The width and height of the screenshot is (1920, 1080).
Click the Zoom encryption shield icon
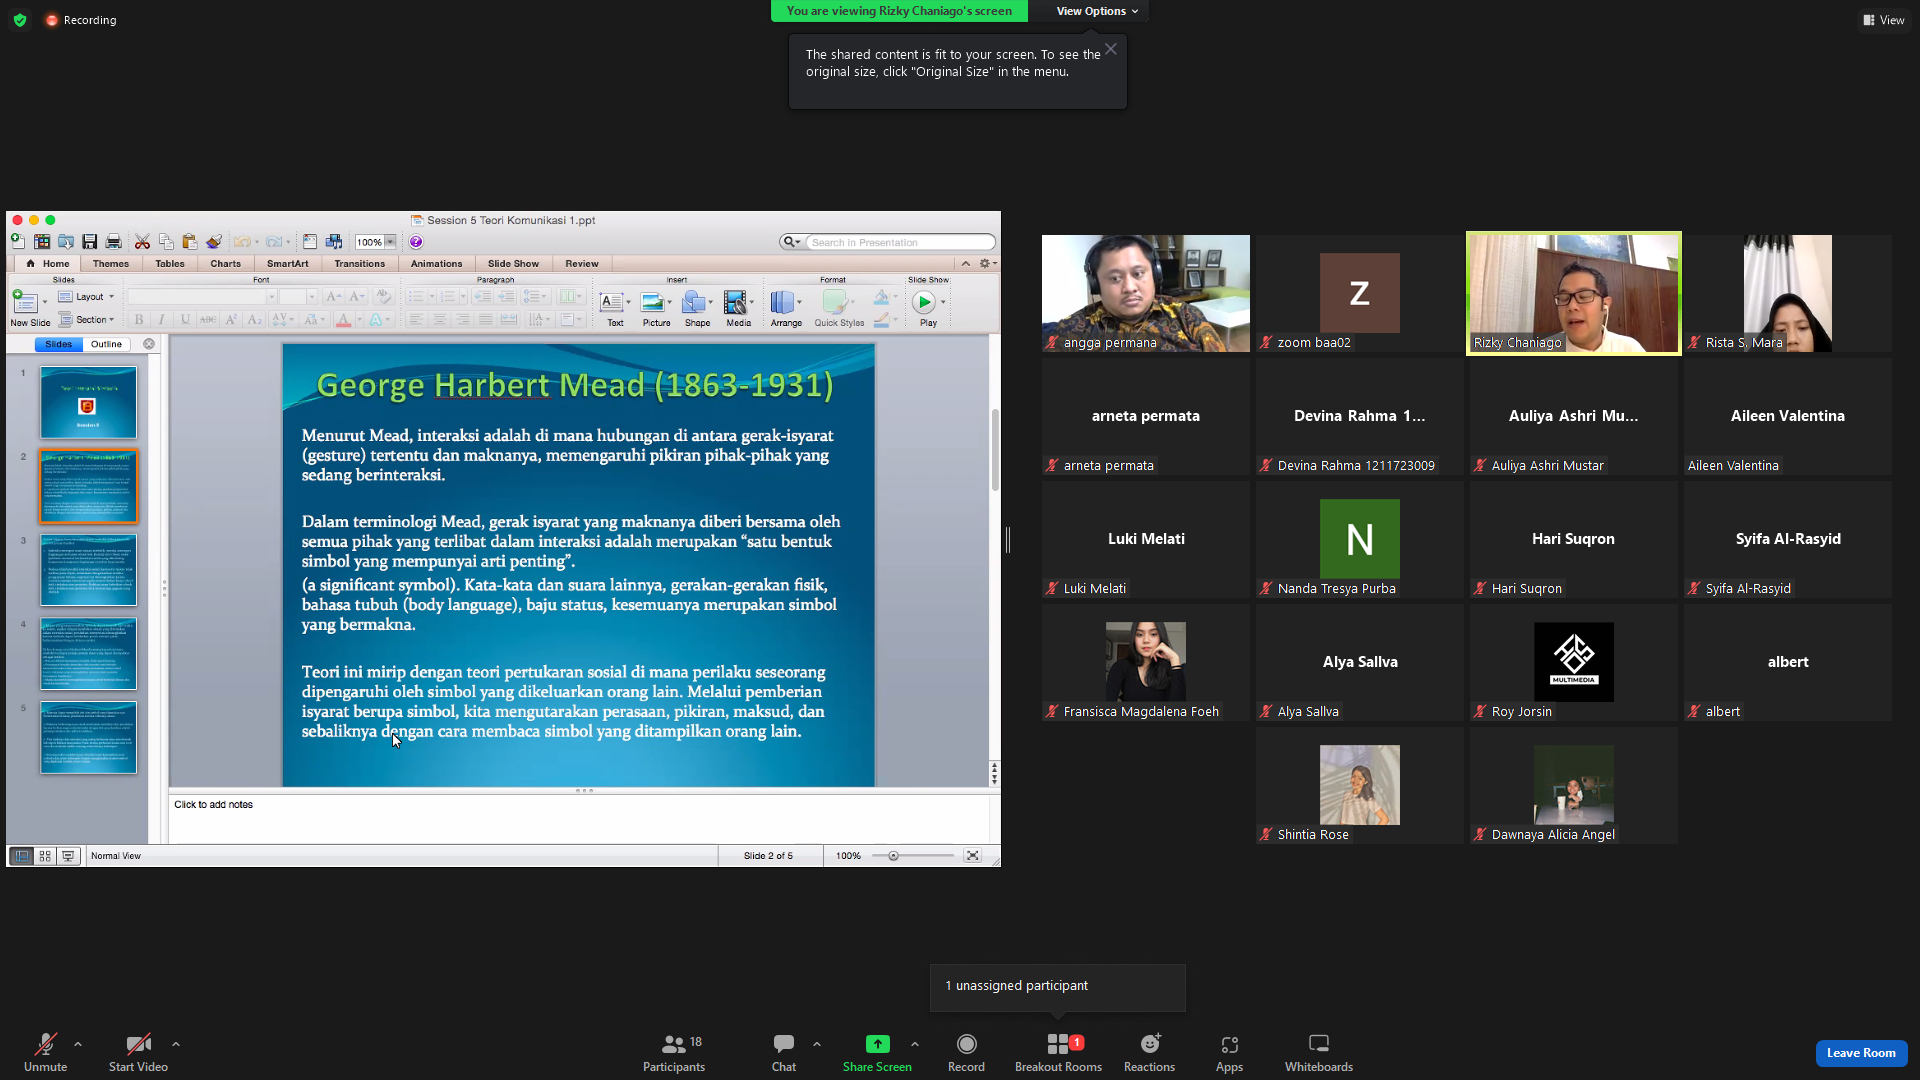(20, 20)
